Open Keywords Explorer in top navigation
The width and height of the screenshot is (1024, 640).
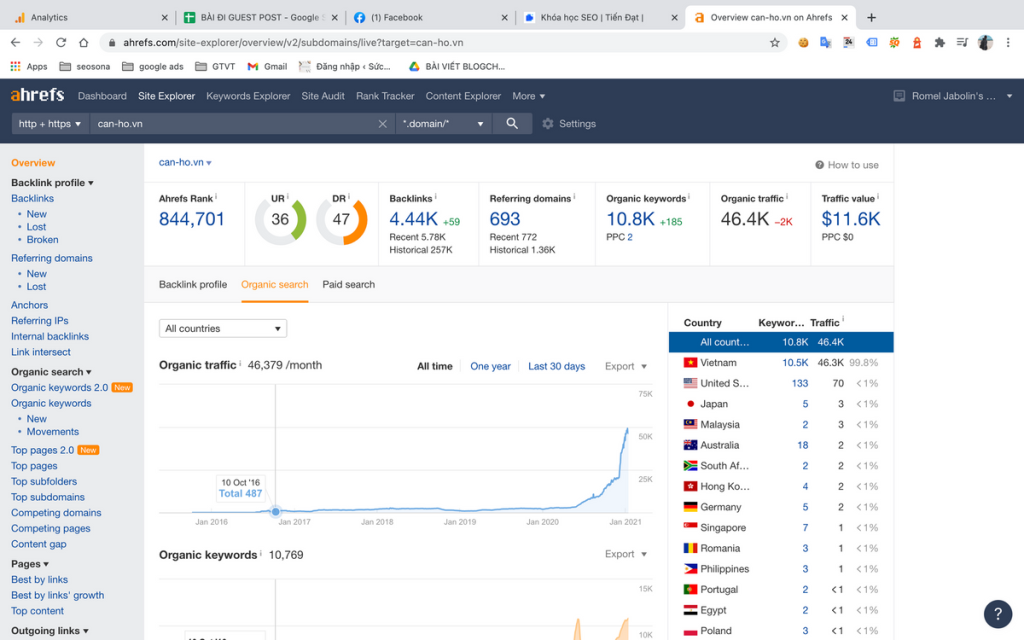pos(248,96)
